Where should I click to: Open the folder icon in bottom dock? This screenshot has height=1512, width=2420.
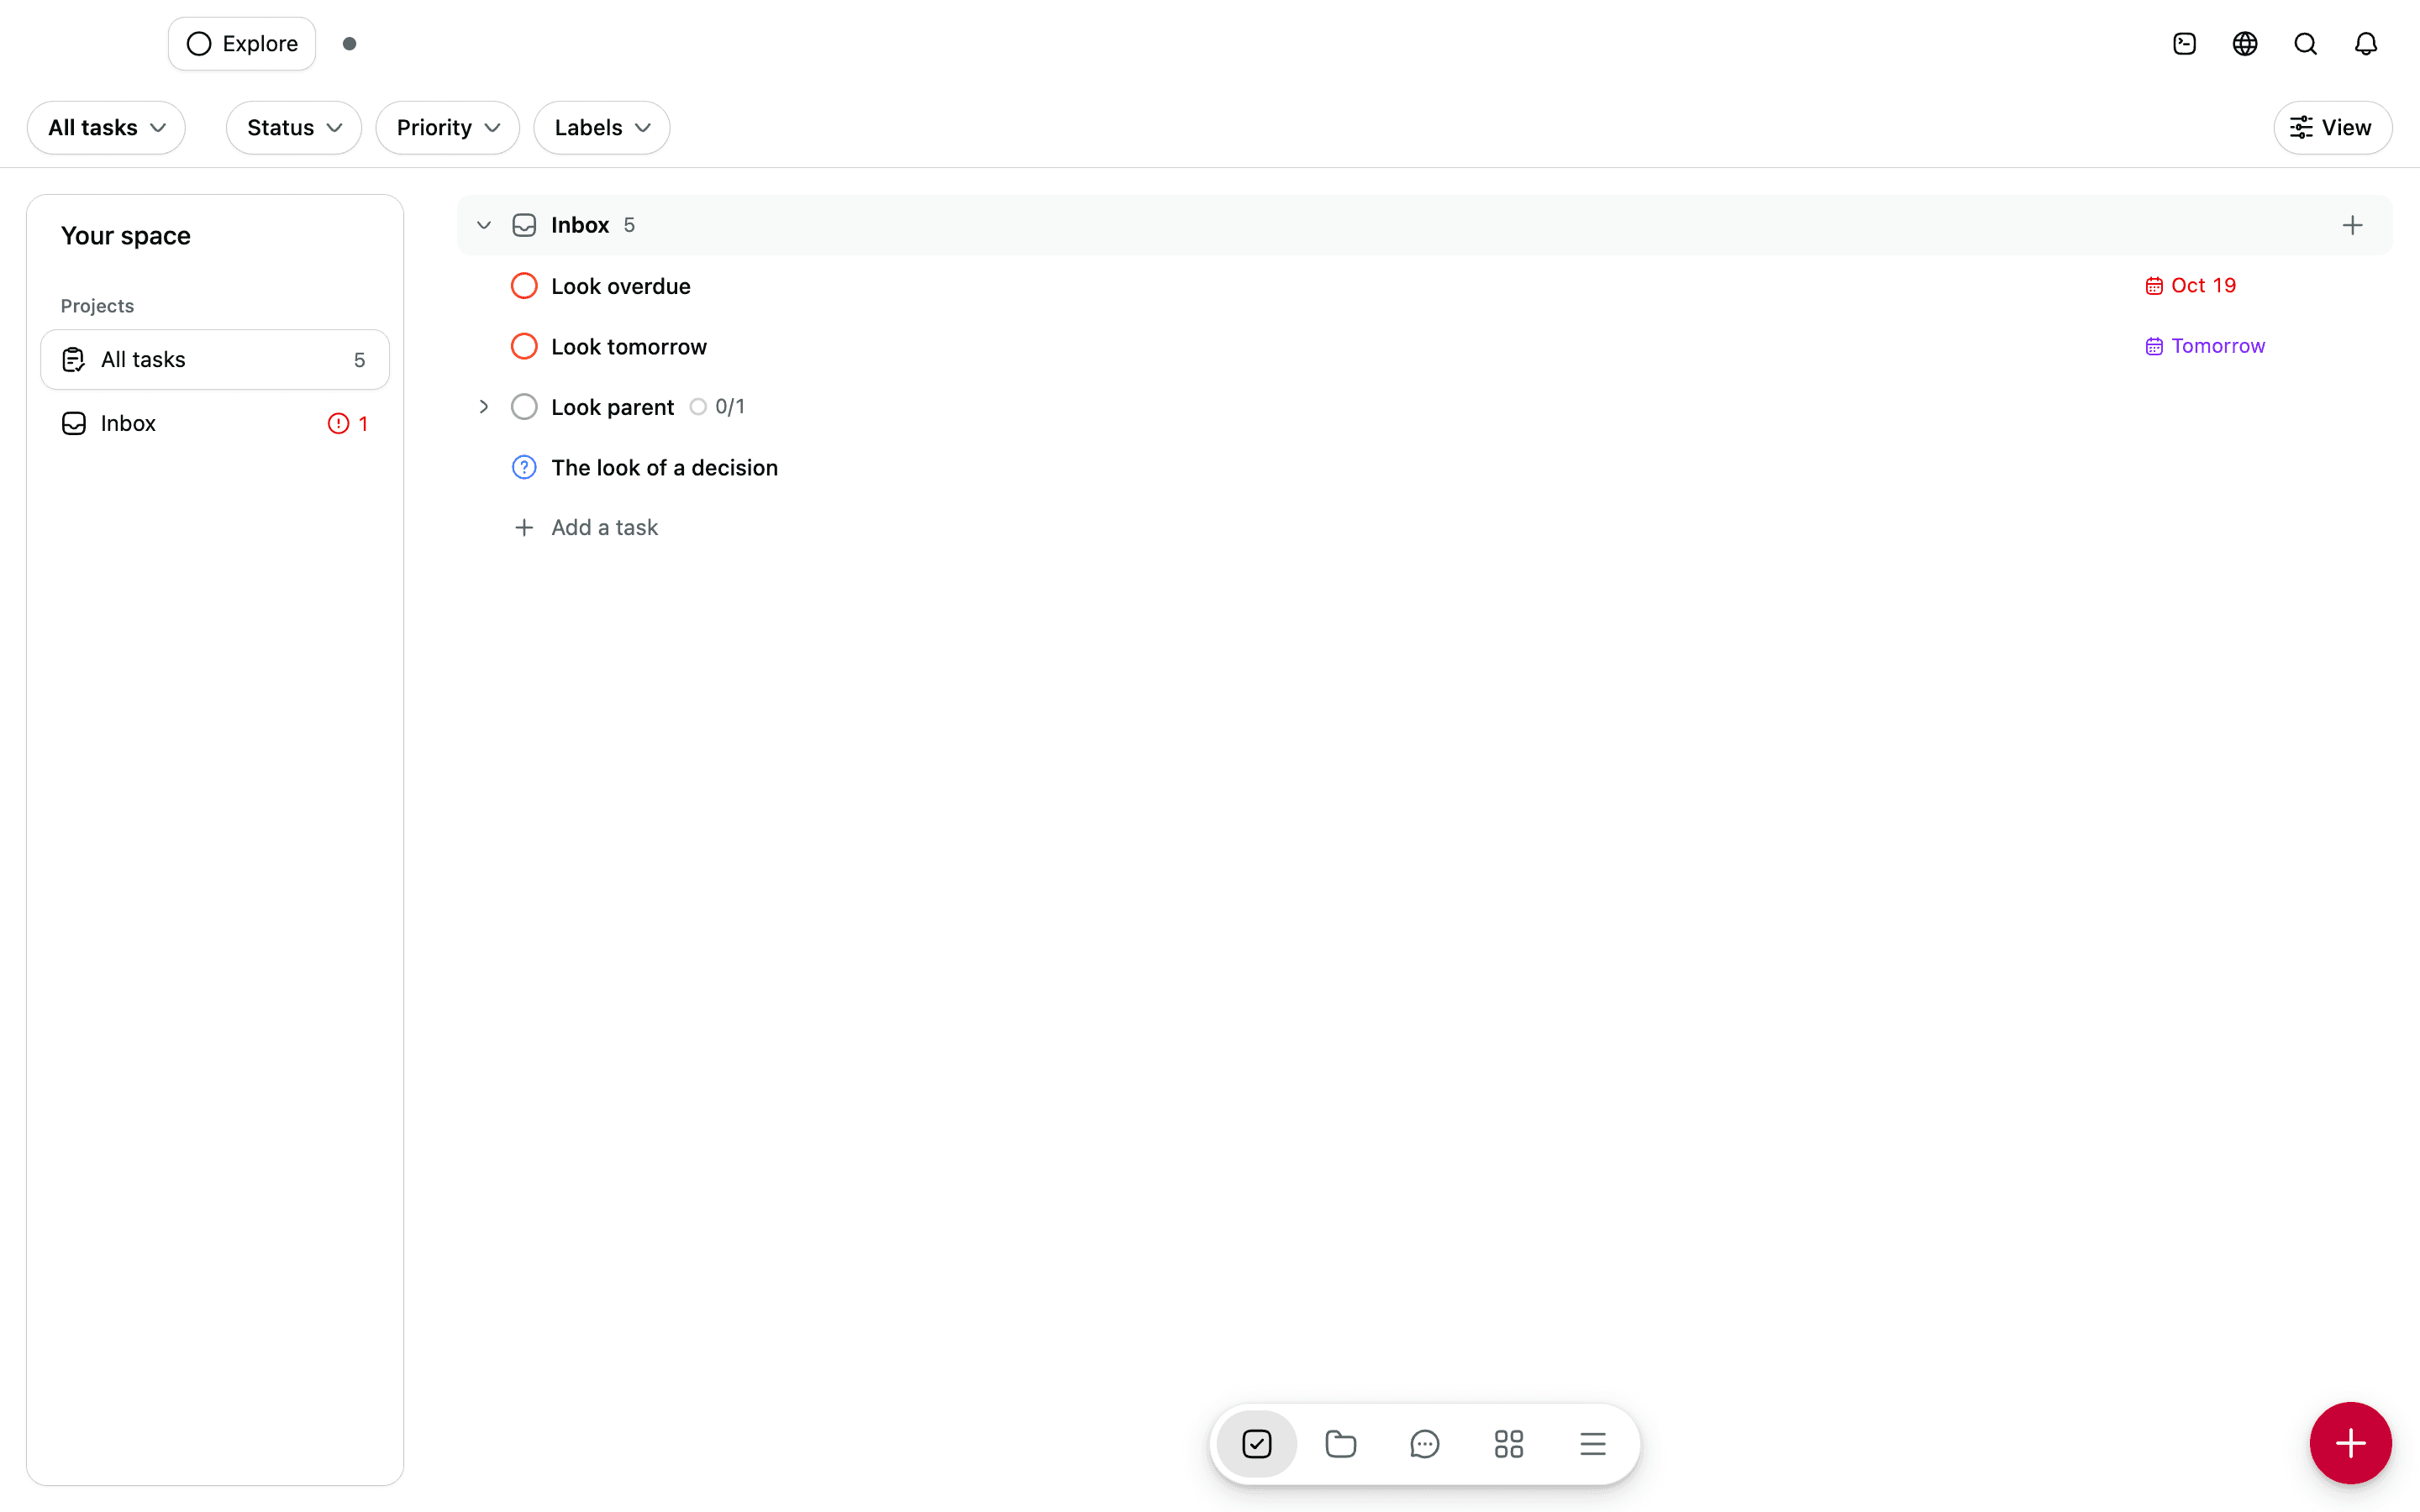point(1341,1444)
